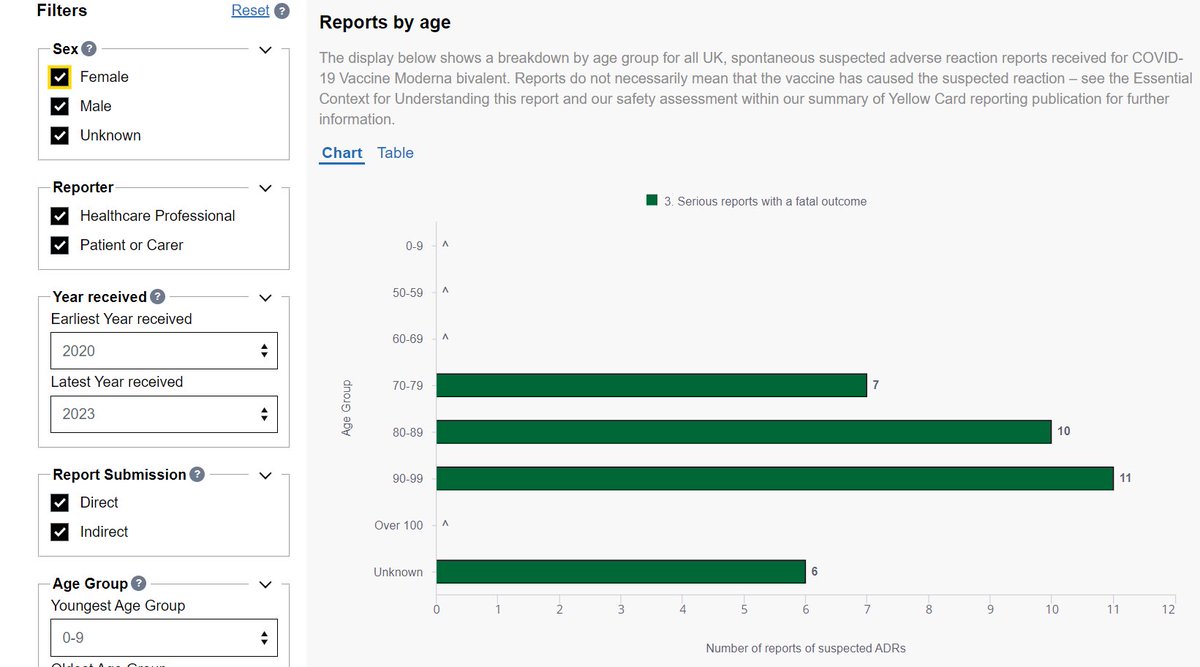Click Report Submission help icon

pyautogui.click(x=197, y=474)
